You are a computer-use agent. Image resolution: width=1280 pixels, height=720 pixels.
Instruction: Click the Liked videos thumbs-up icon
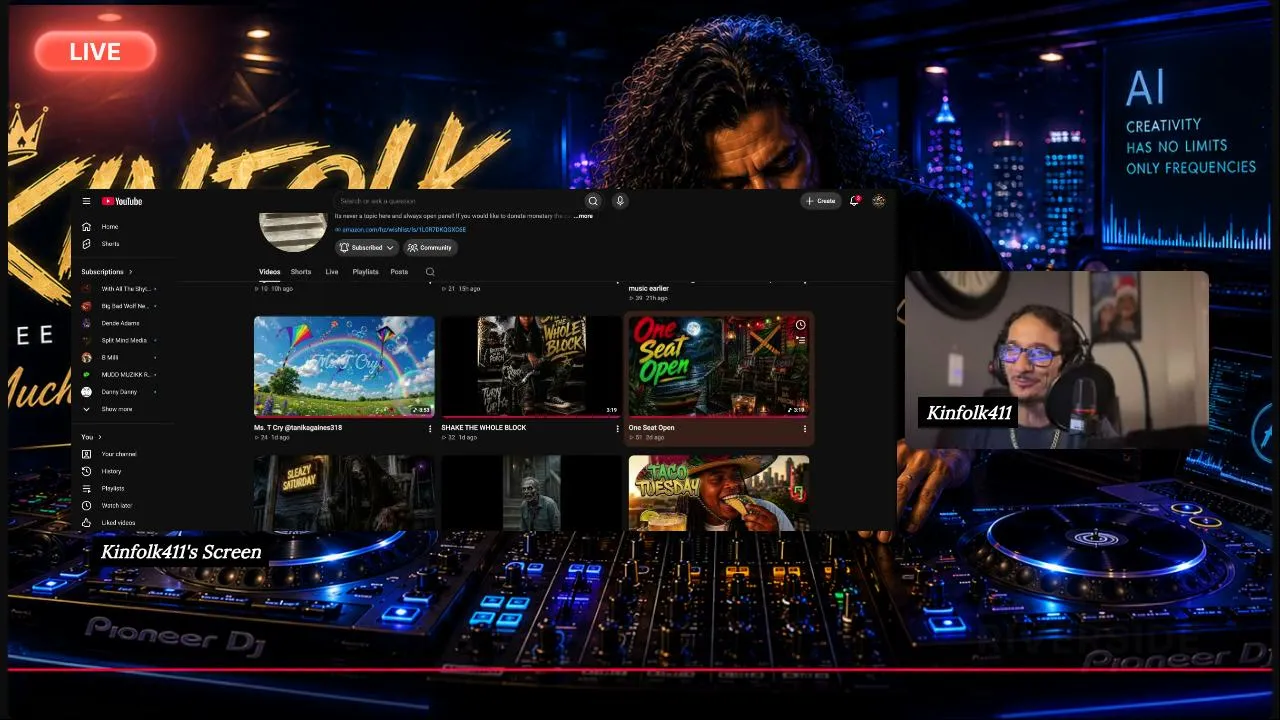pyautogui.click(x=87, y=522)
